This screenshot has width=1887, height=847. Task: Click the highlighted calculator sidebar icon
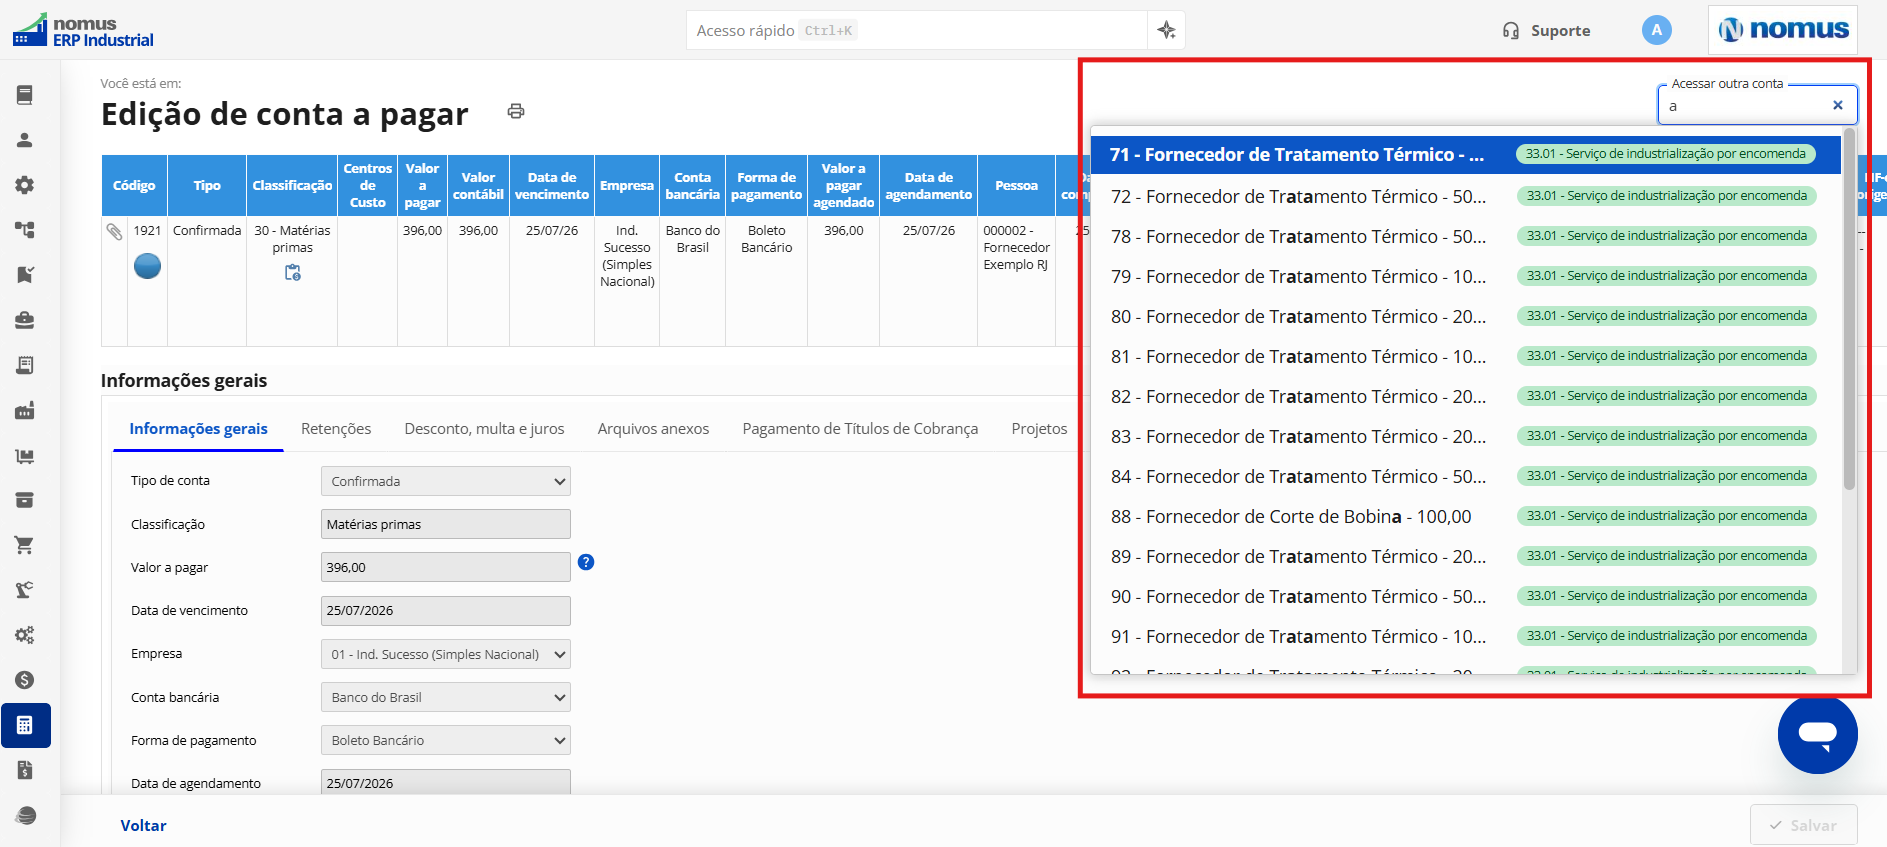click(x=26, y=725)
